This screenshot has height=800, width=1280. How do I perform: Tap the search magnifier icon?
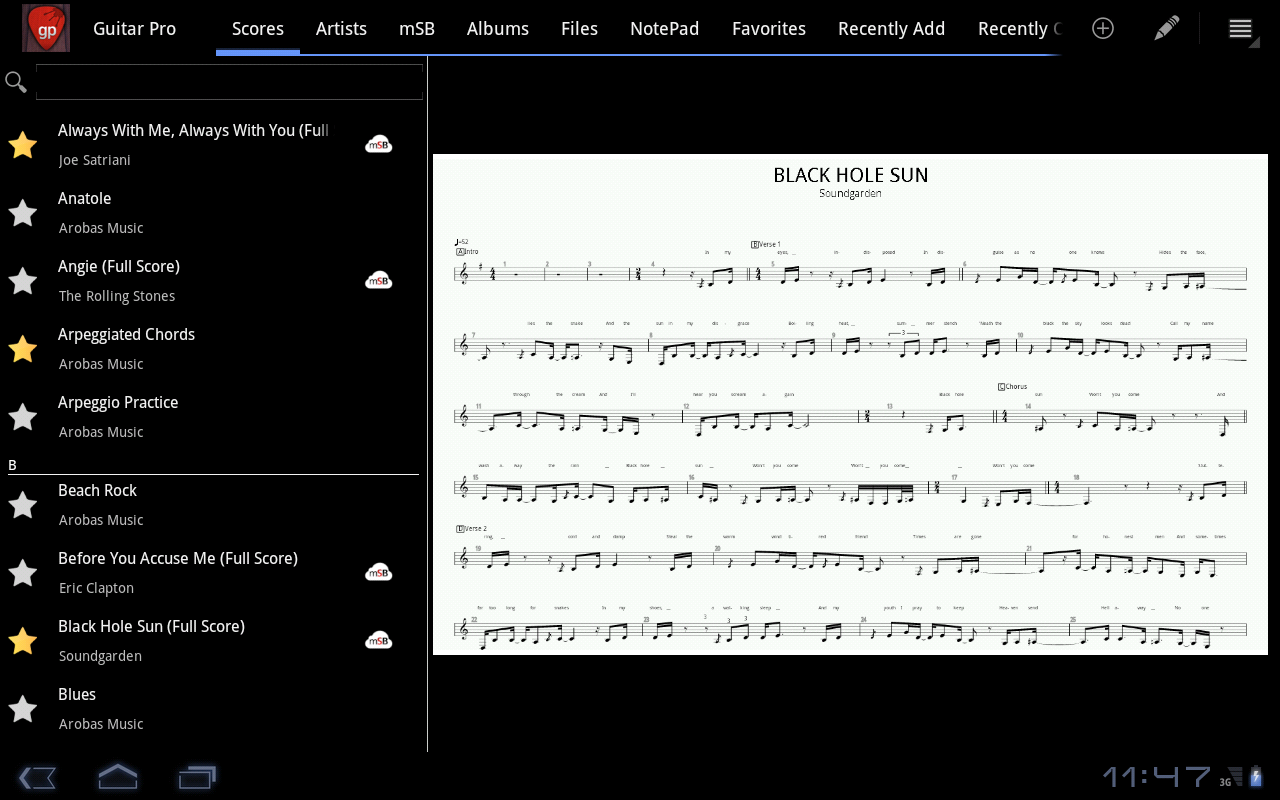[x=16, y=82]
